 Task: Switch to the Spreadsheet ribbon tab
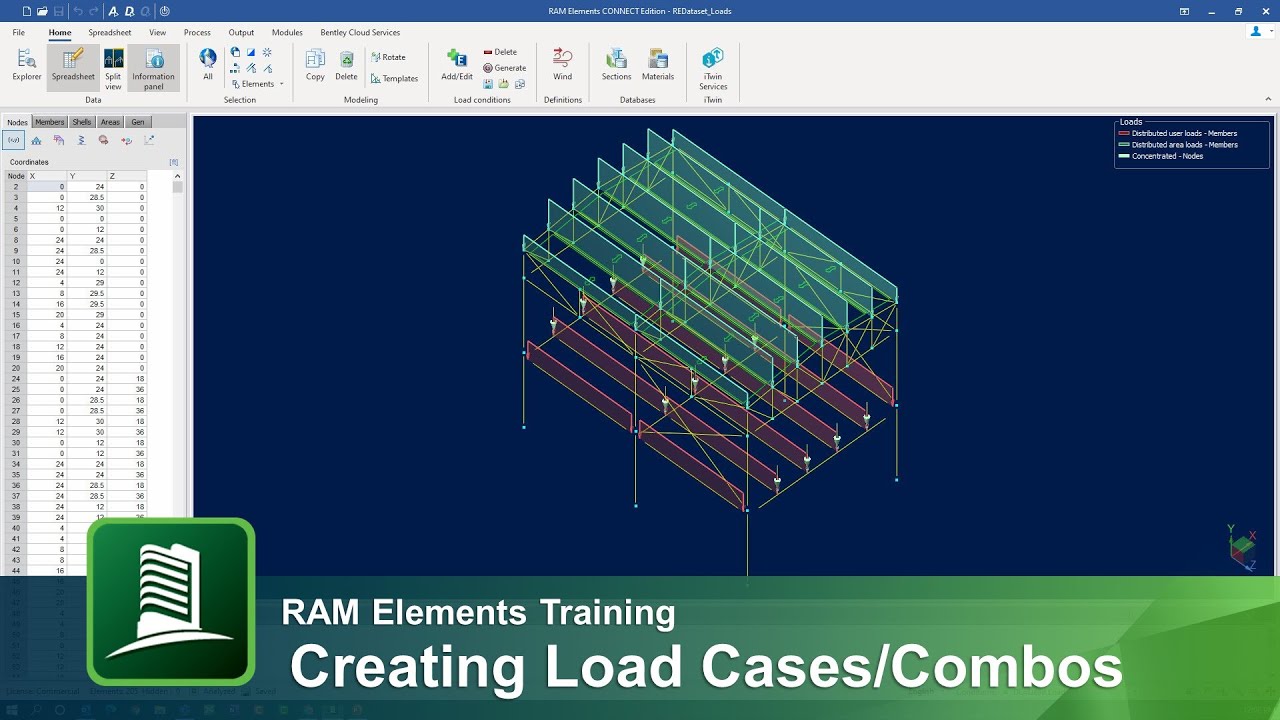click(x=110, y=32)
